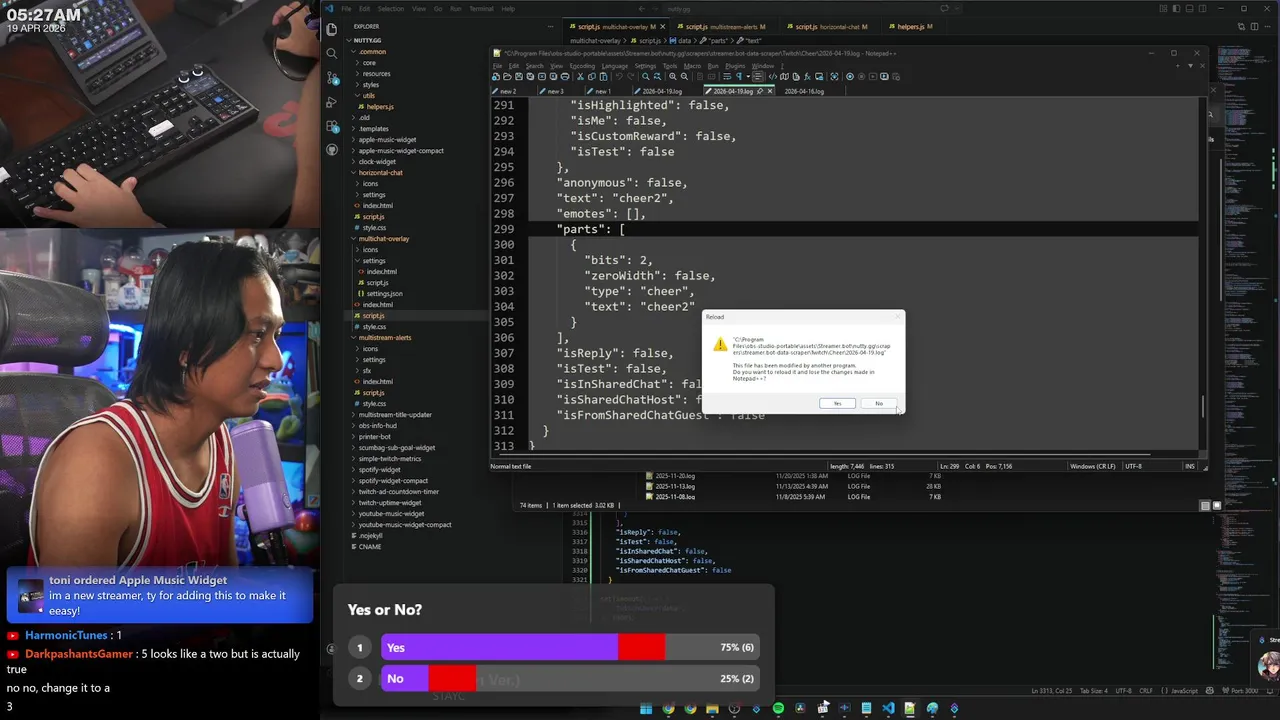Click JavaScript language mode in status bar
The height and width of the screenshot is (720, 1280).
[1184, 691]
